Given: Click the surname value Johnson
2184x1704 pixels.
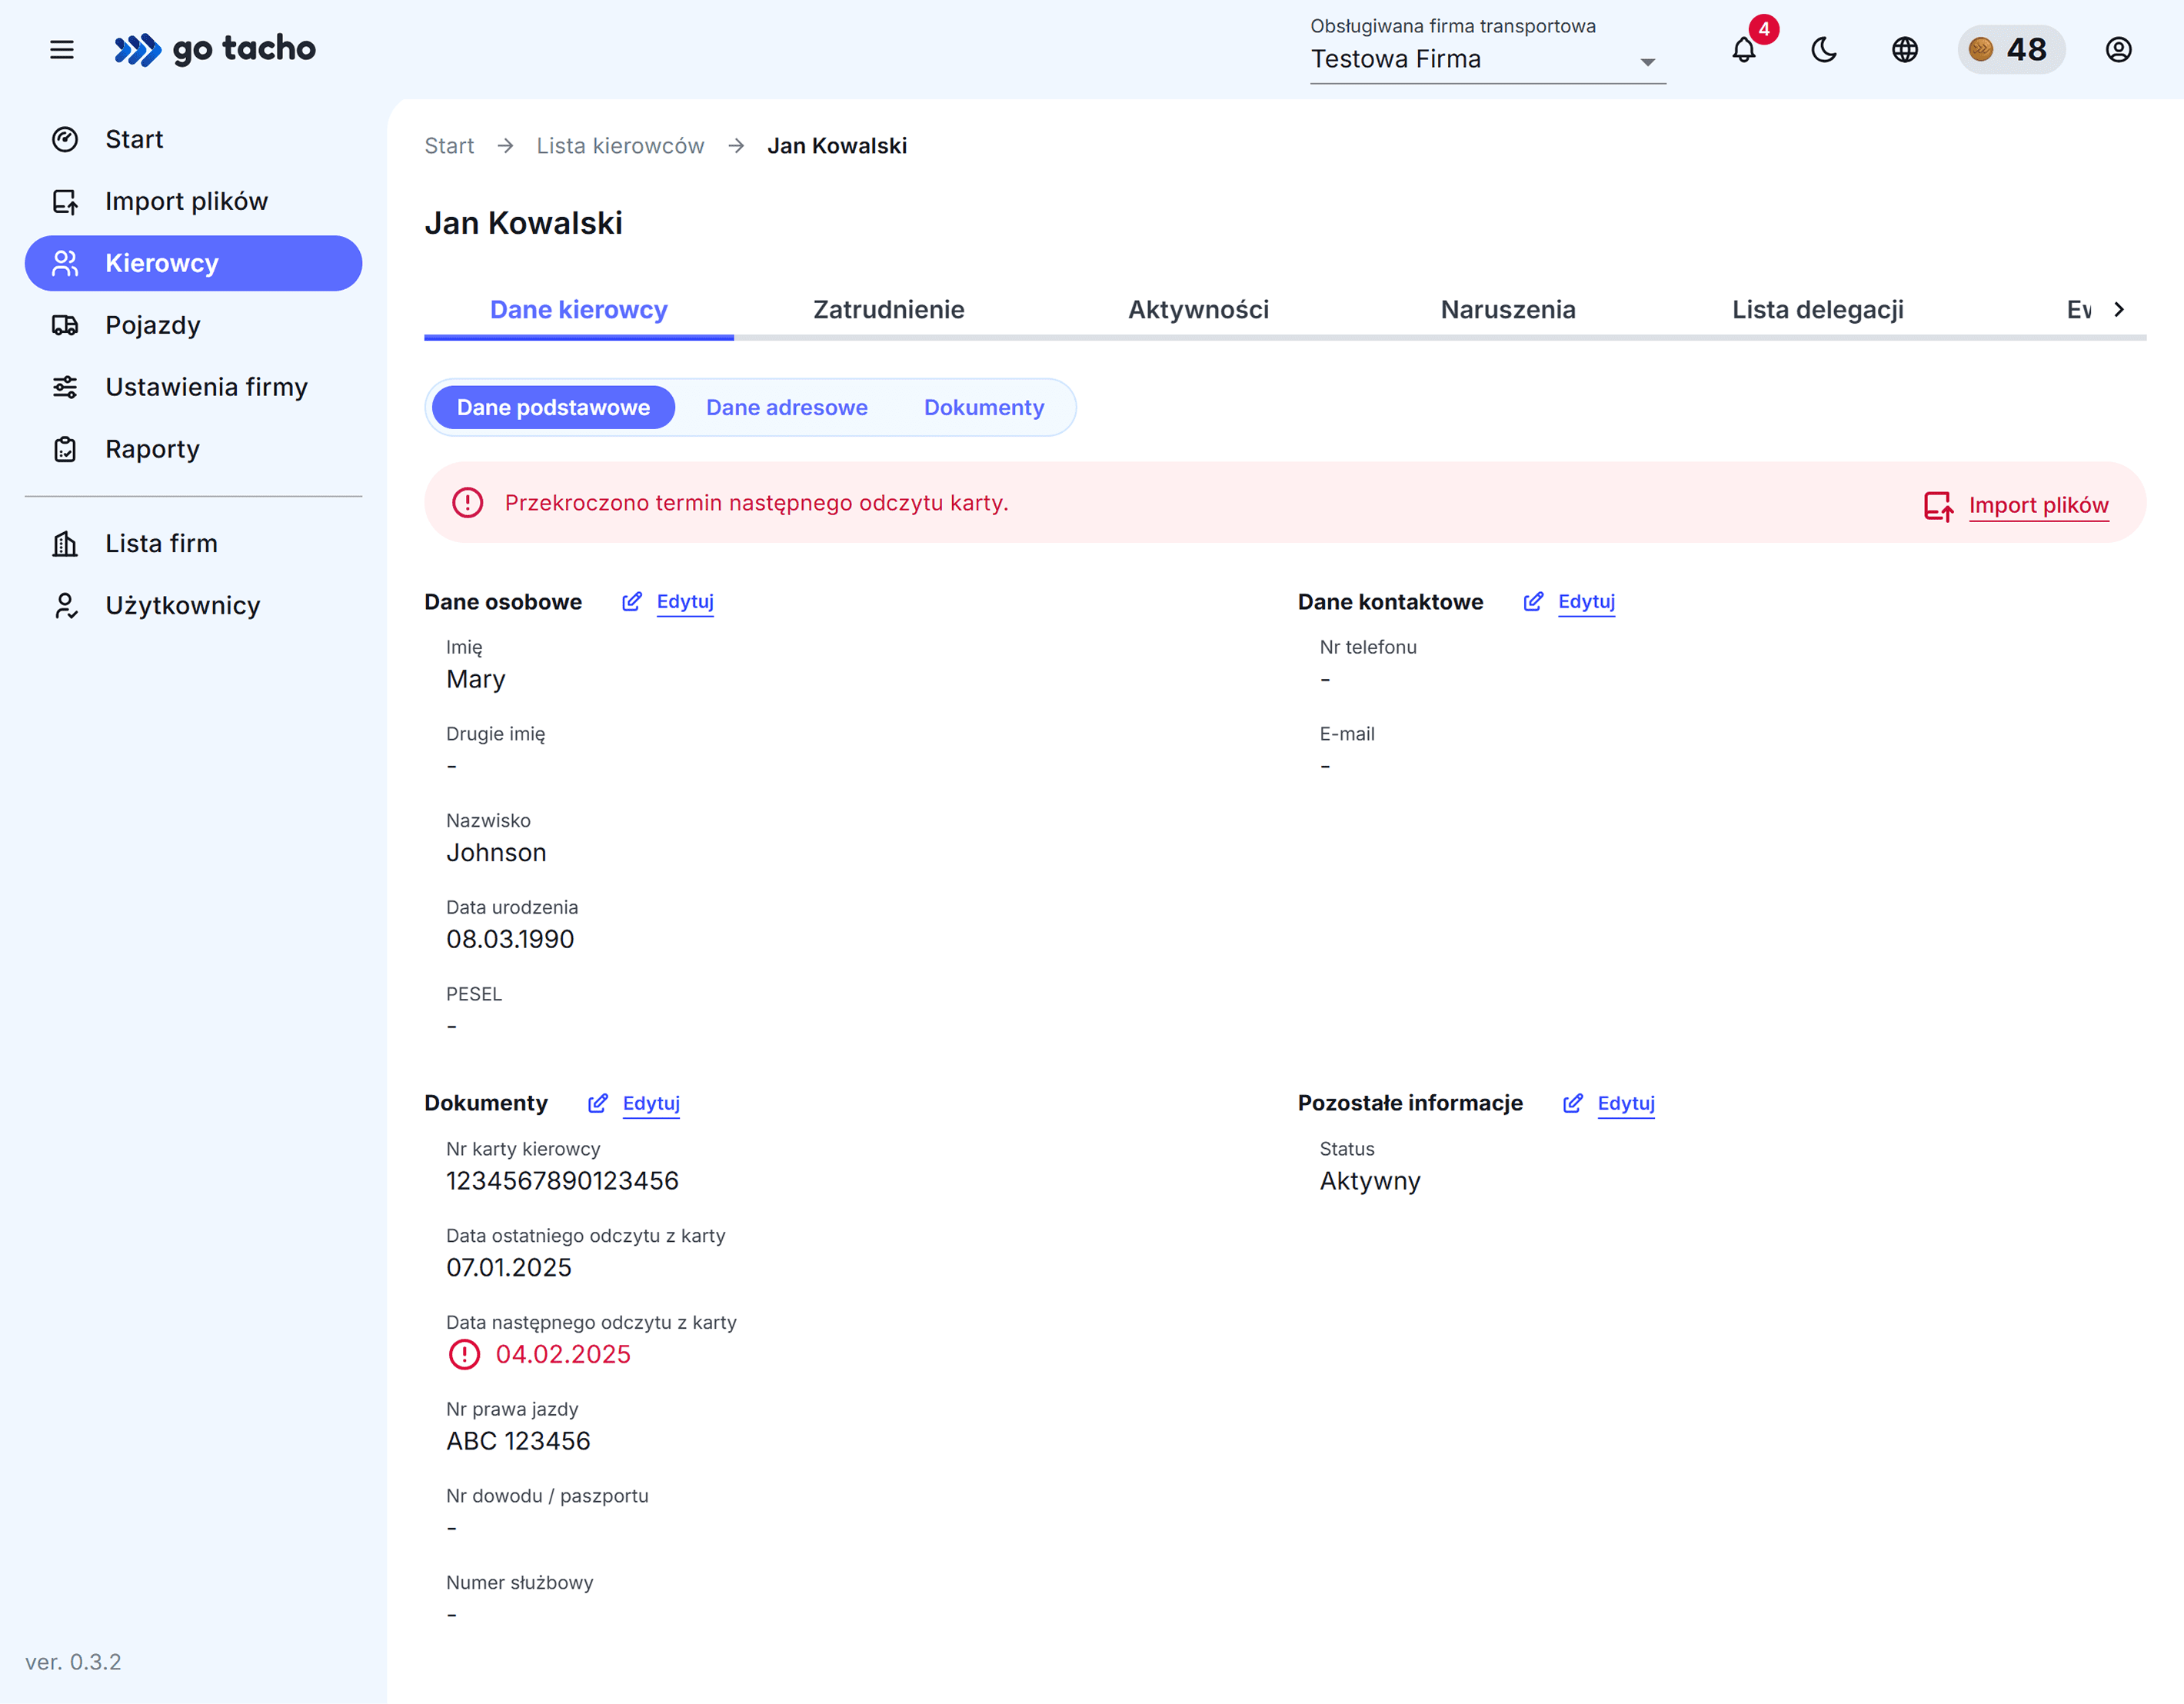Looking at the screenshot, I should [496, 852].
